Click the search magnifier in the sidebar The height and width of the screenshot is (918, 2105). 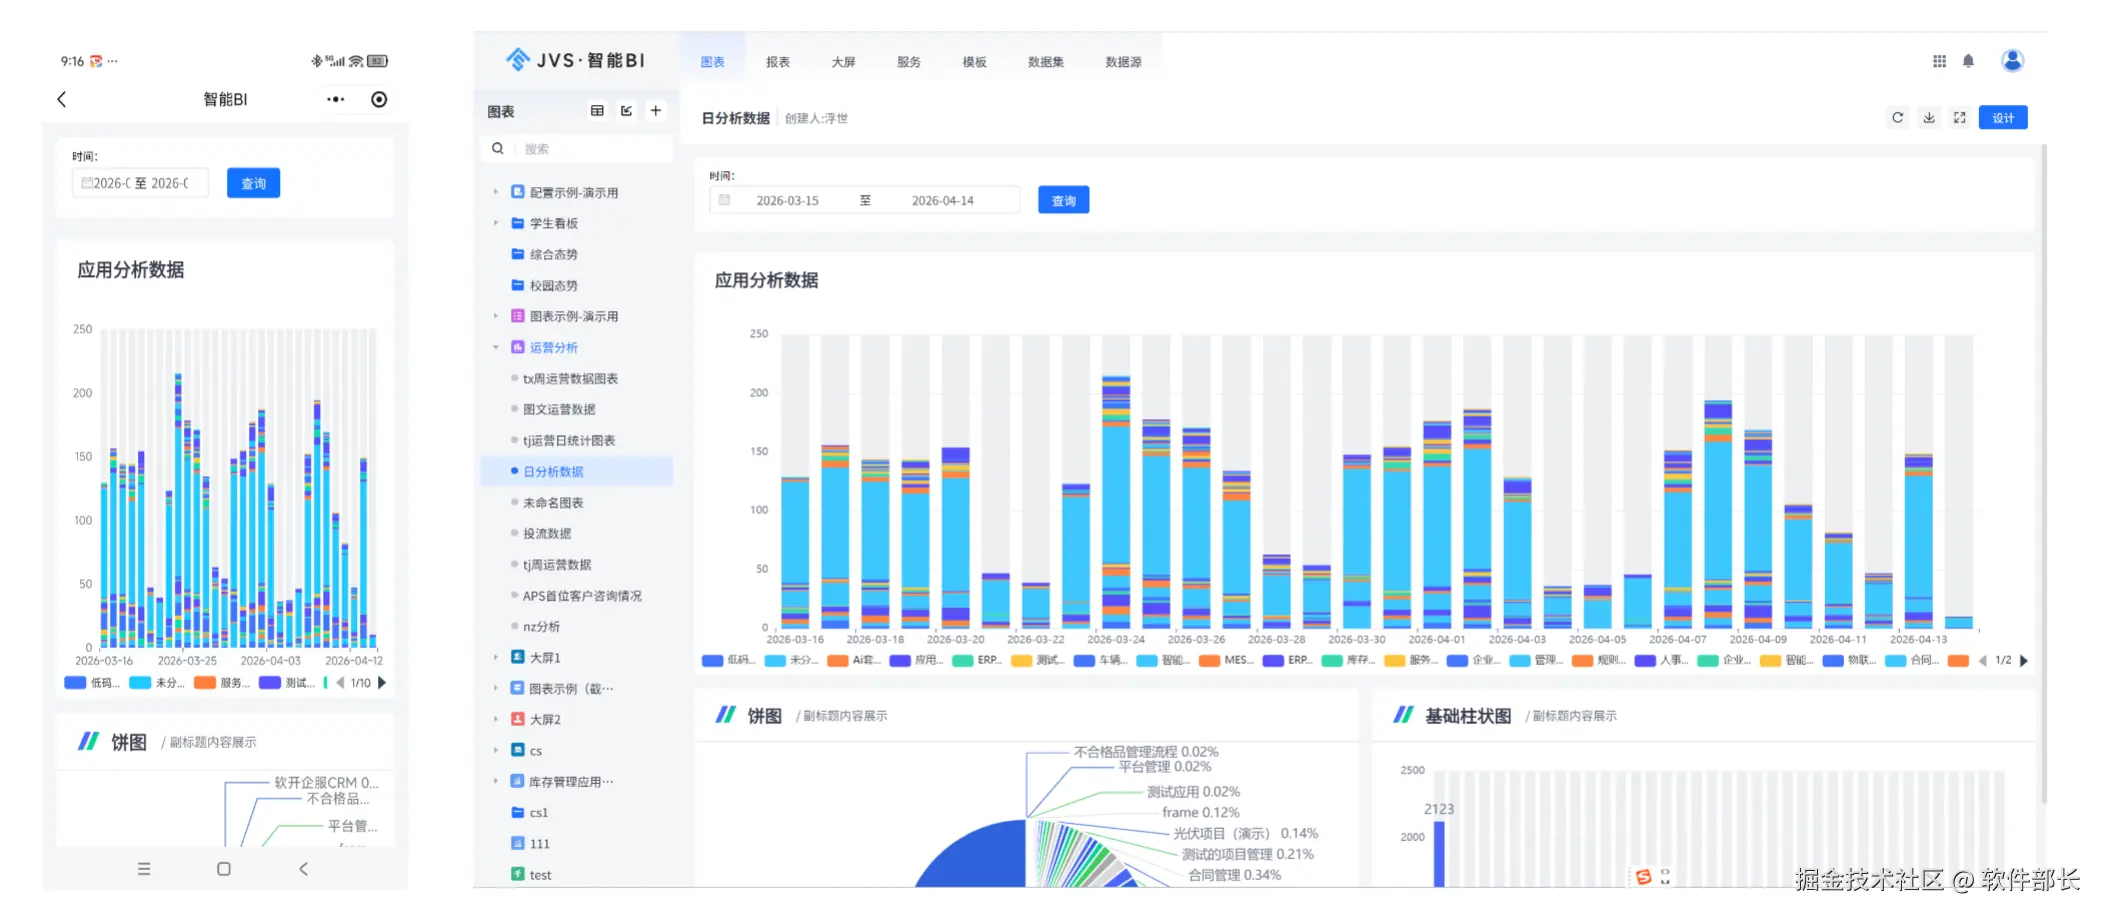(x=498, y=149)
